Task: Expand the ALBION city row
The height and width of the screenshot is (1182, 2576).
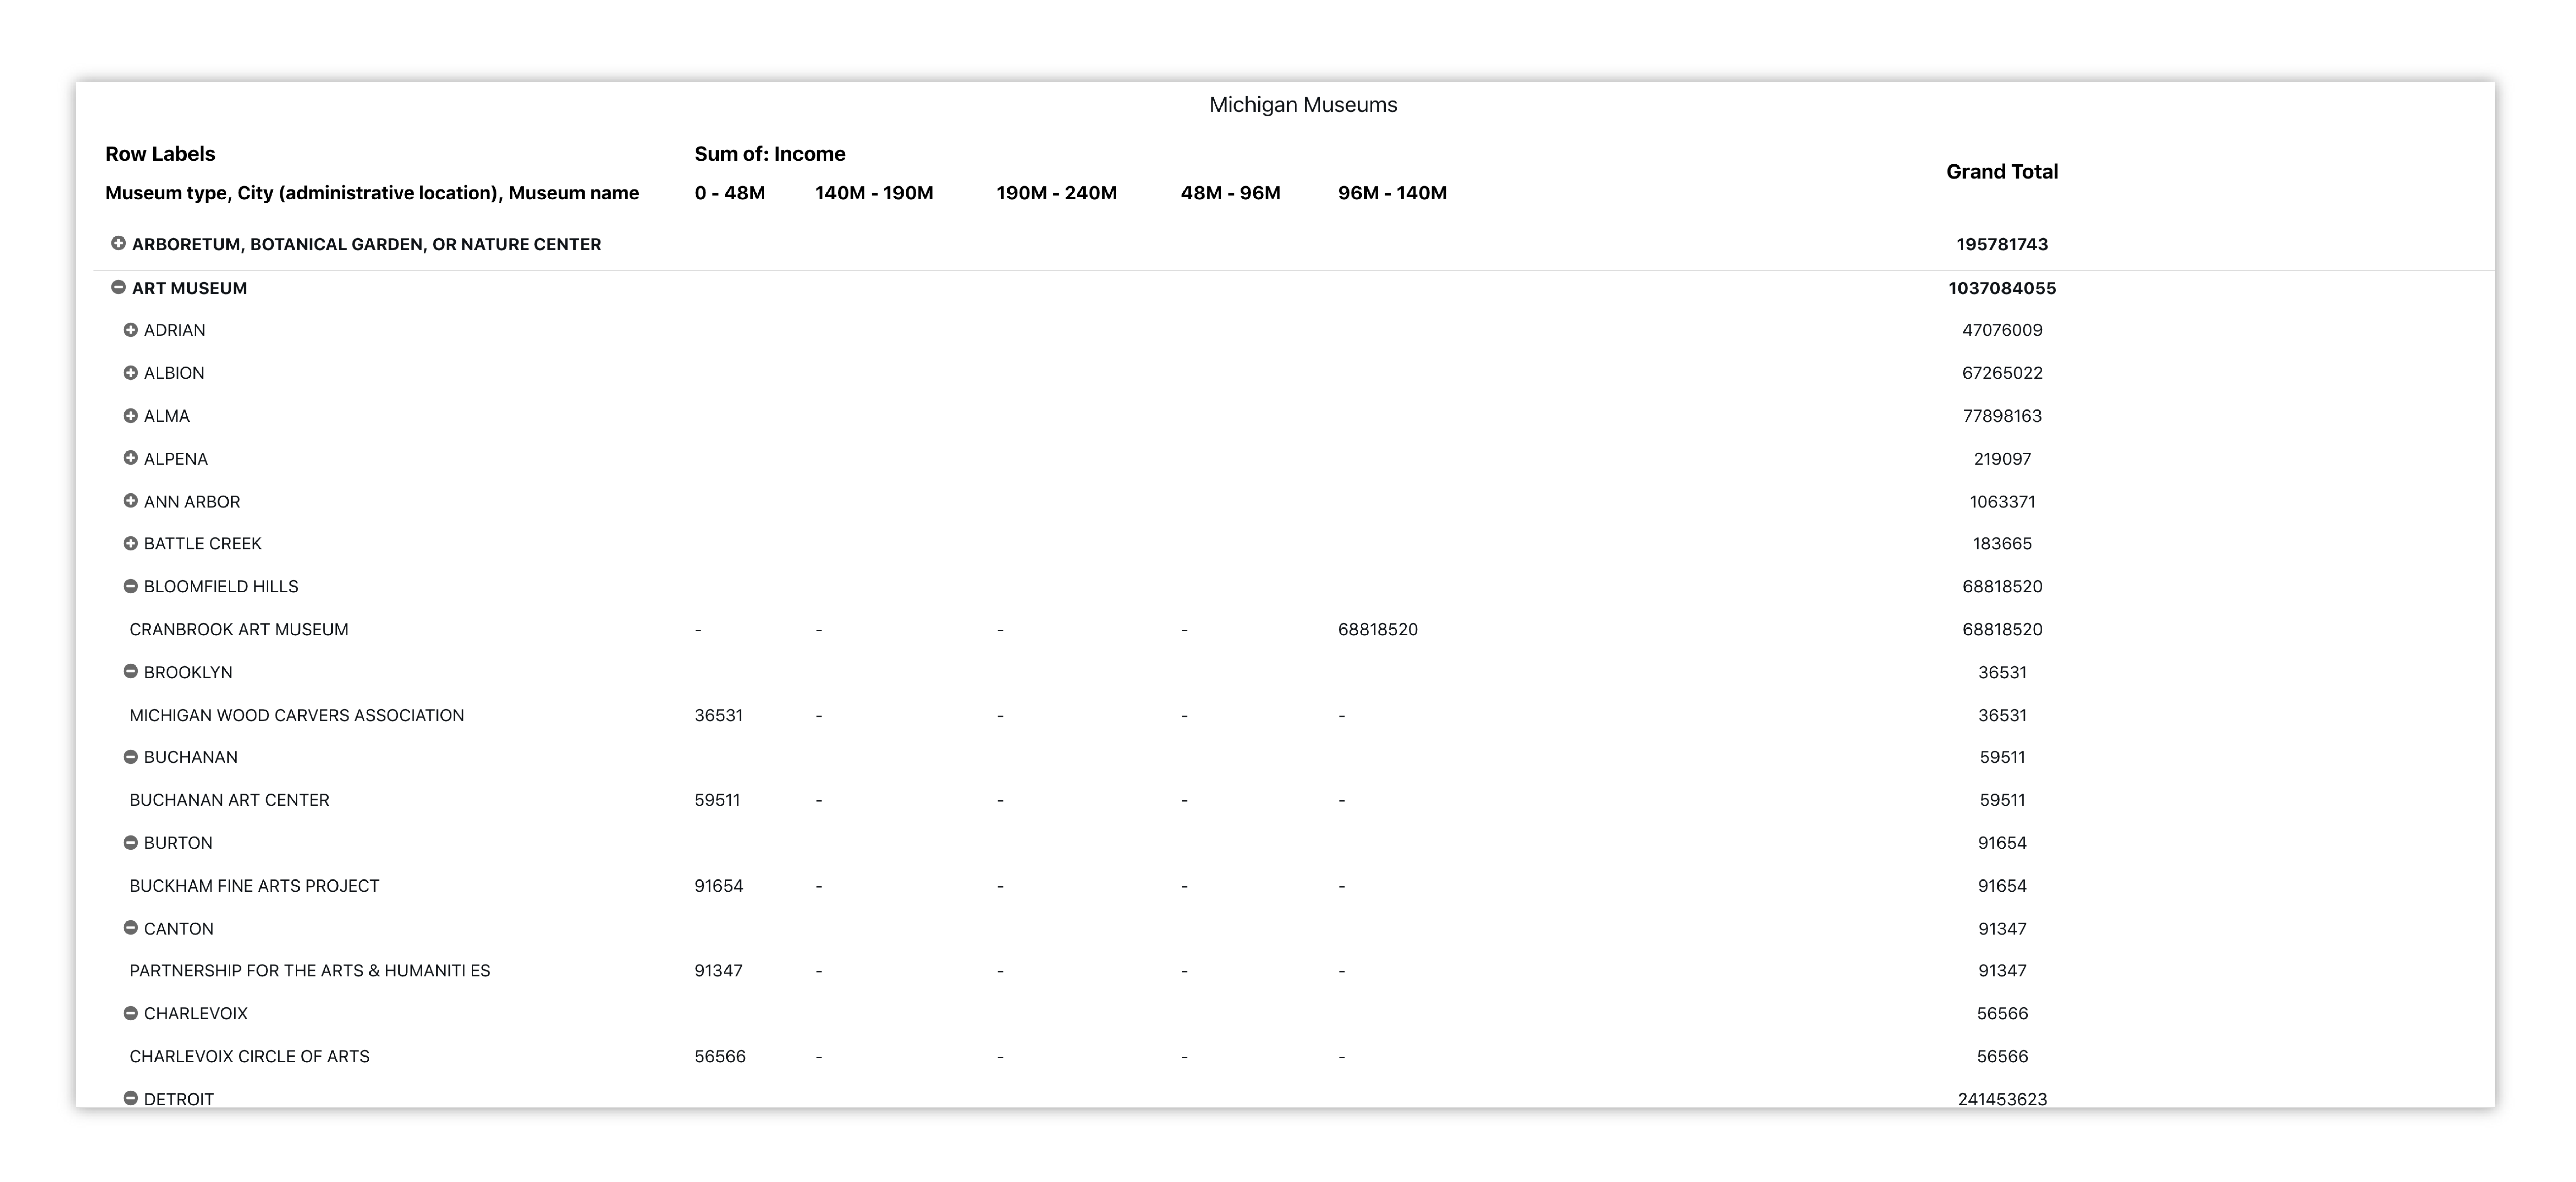Action: [x=130, y=373]
